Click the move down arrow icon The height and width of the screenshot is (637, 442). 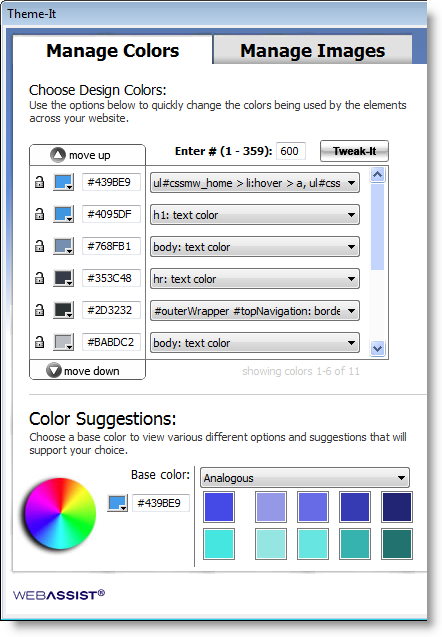pos(54,370)
